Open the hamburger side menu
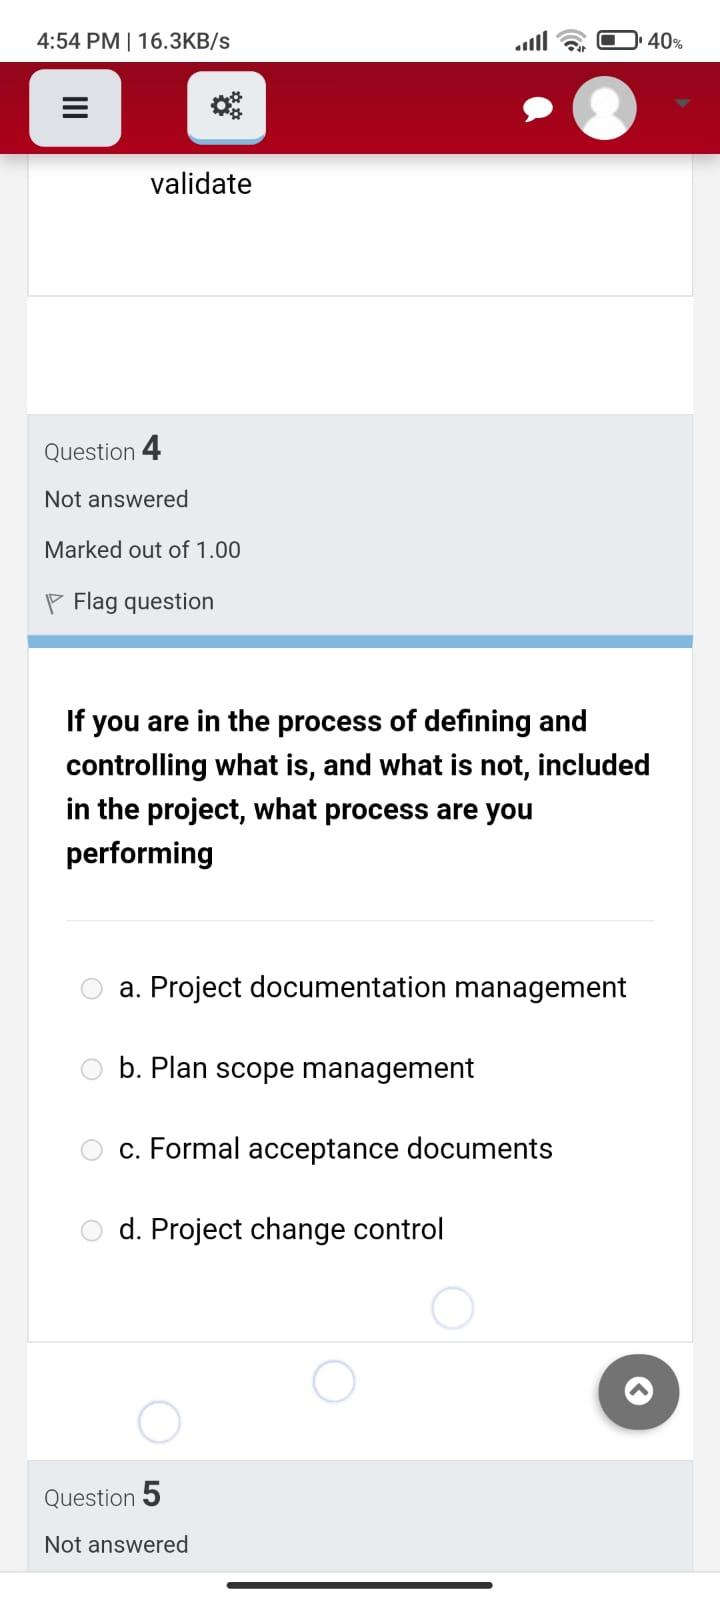 pyautogui.click(x=75, y=108)
